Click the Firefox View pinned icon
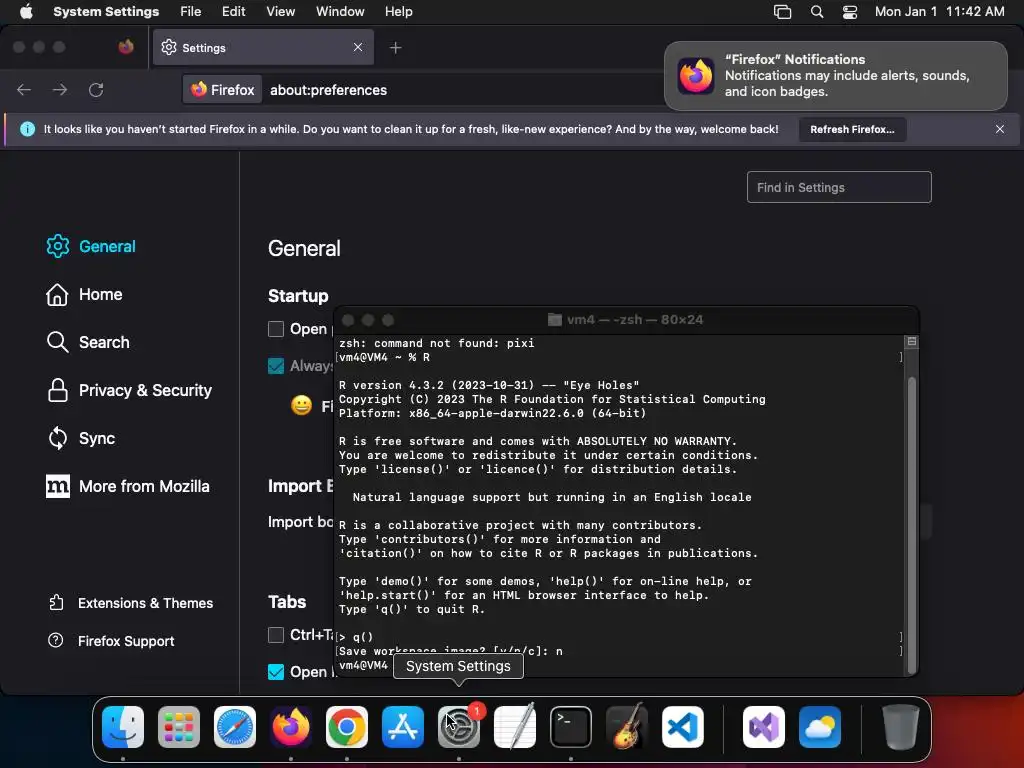Screen dimensions: 1024x768 click(126, 47)
